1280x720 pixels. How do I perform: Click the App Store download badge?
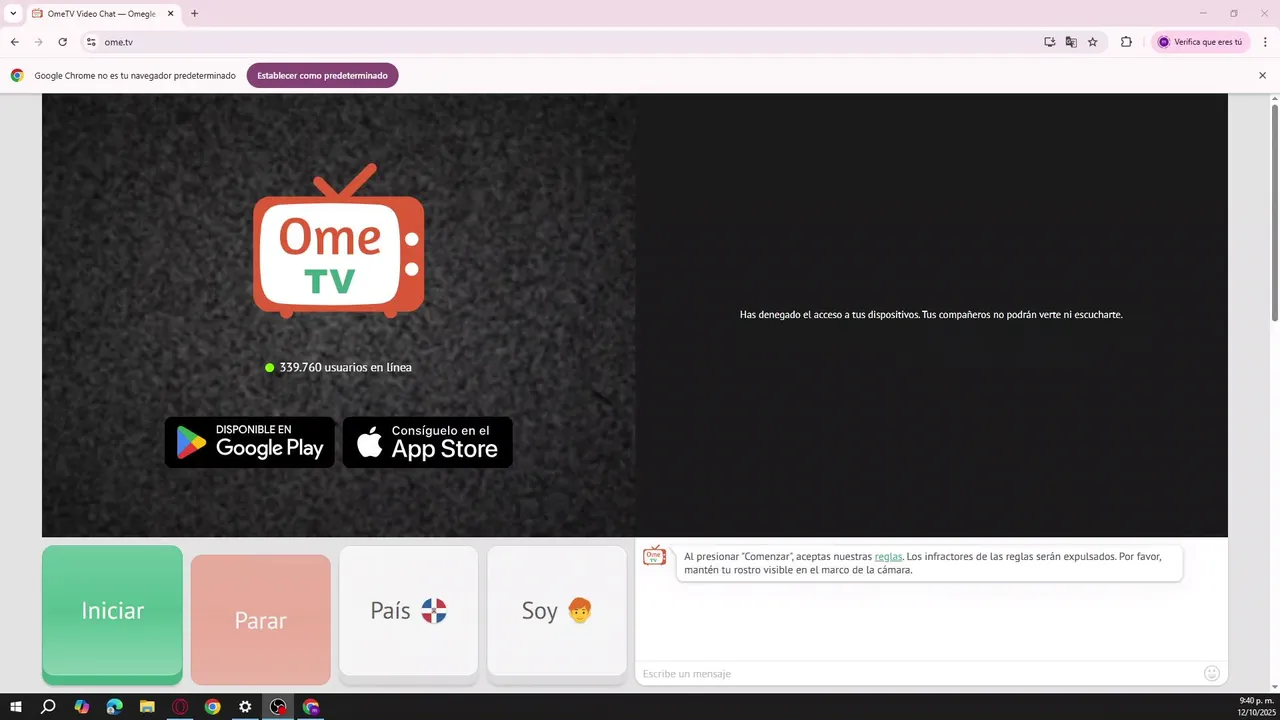click(428, 442)
